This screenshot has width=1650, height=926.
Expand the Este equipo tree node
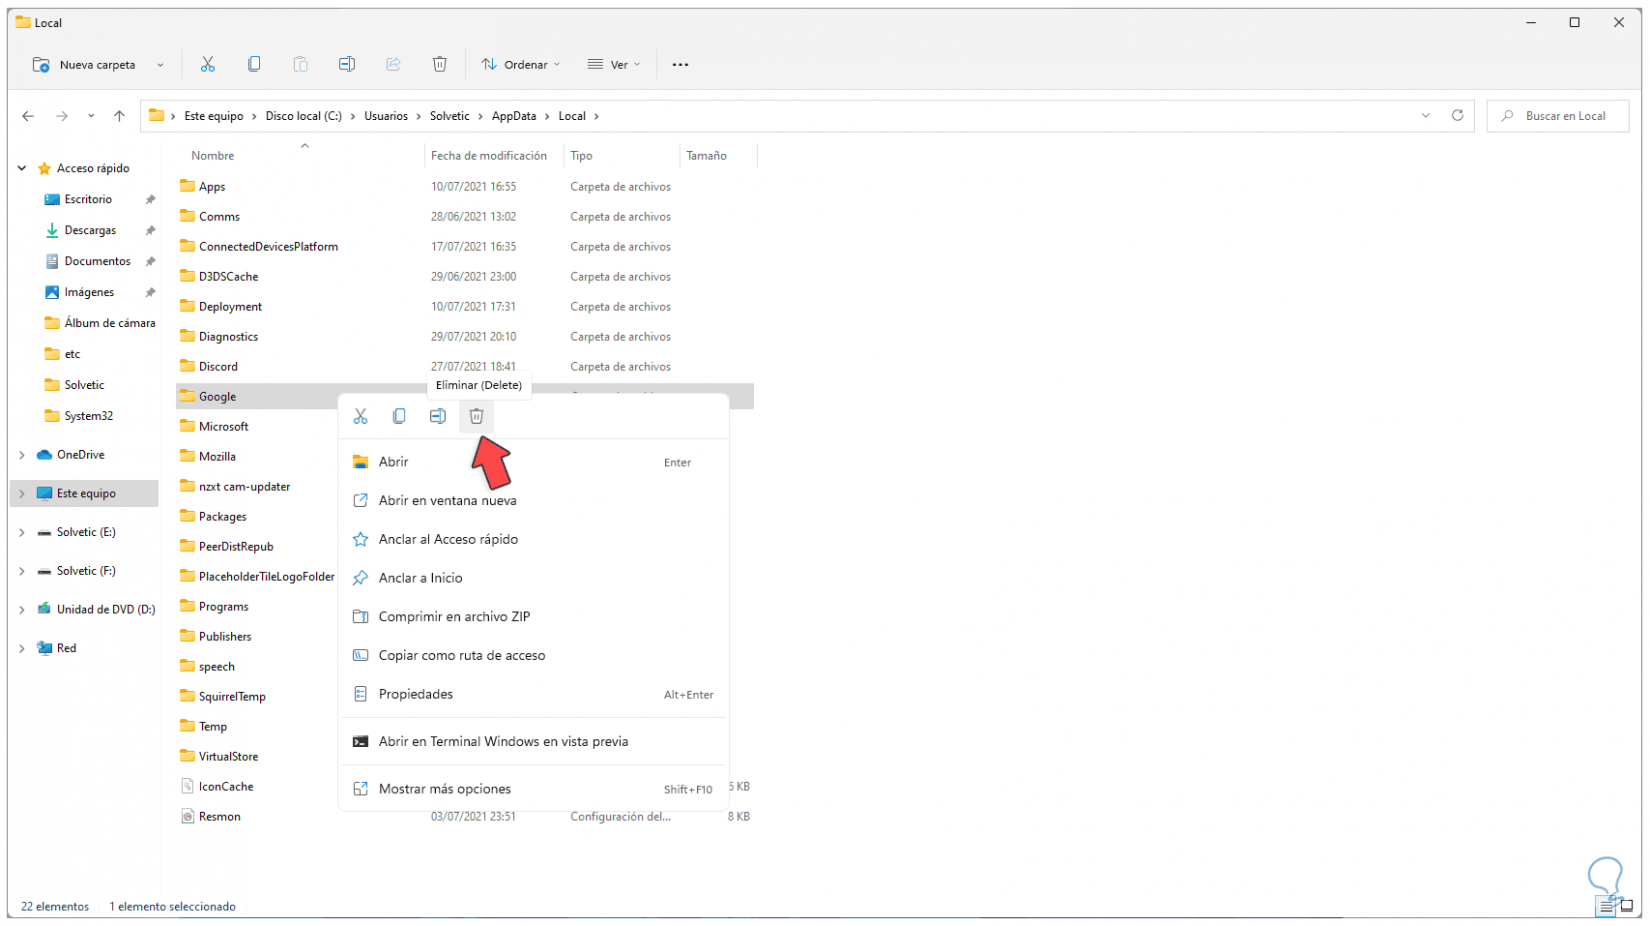[22, 494]
